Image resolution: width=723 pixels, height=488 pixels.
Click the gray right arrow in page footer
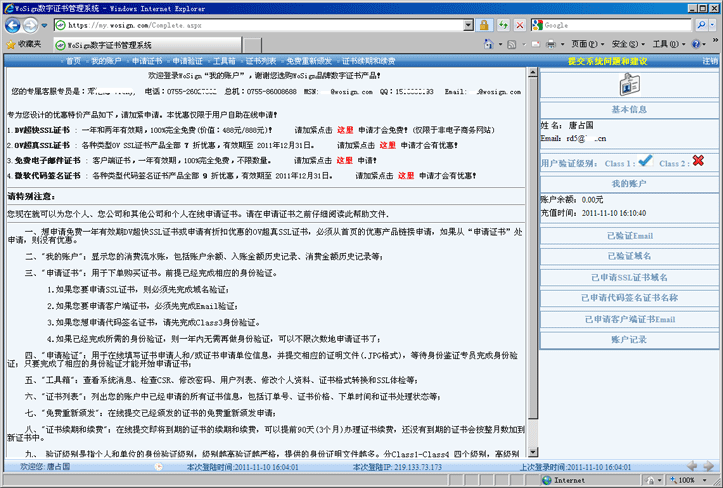coord(708,466)
